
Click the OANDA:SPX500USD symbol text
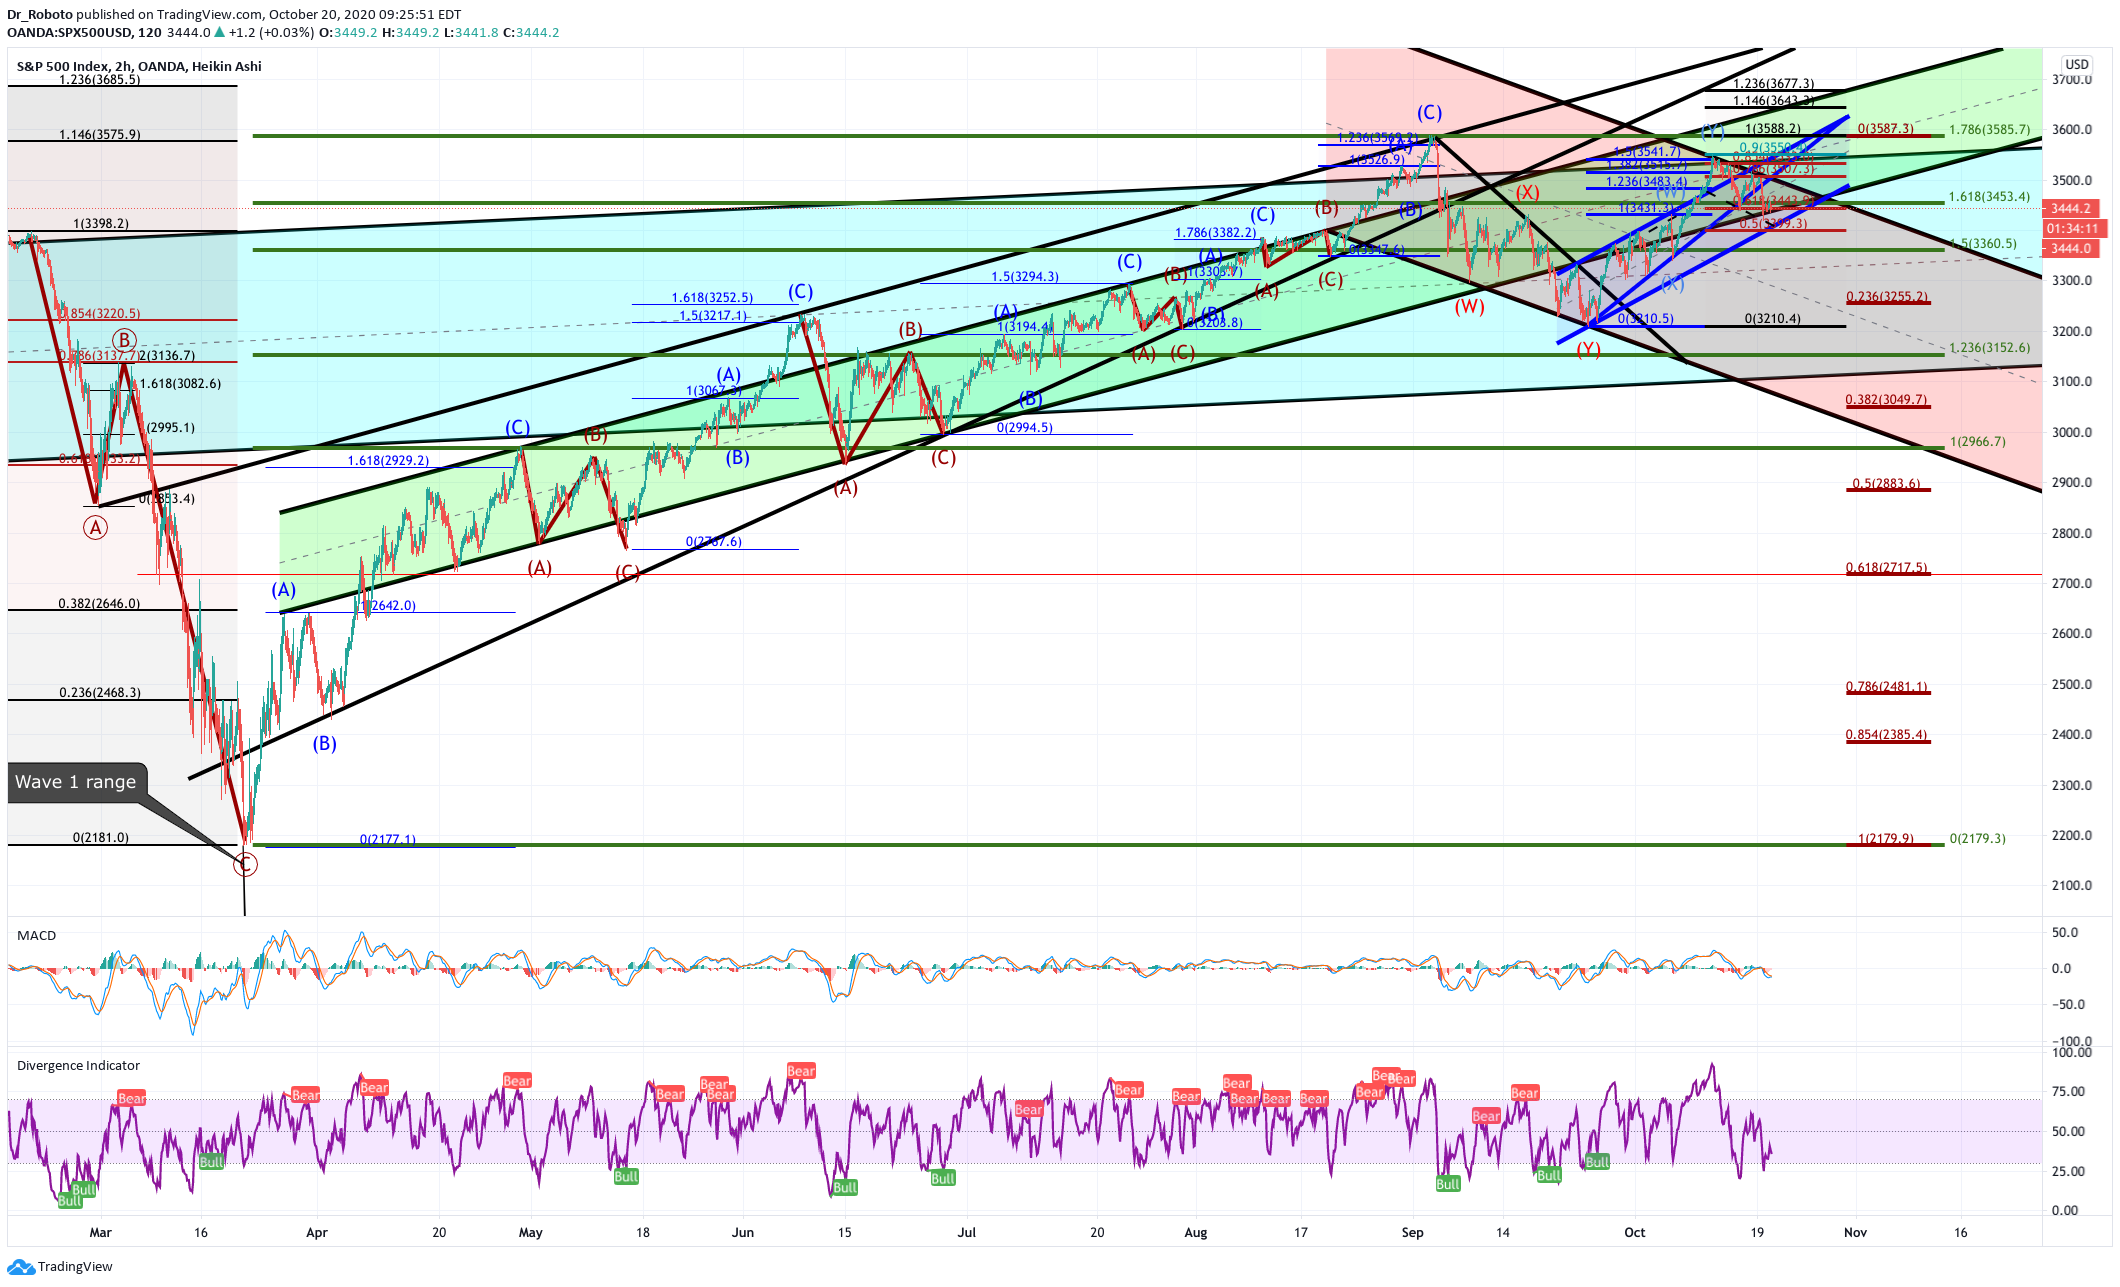69,32
